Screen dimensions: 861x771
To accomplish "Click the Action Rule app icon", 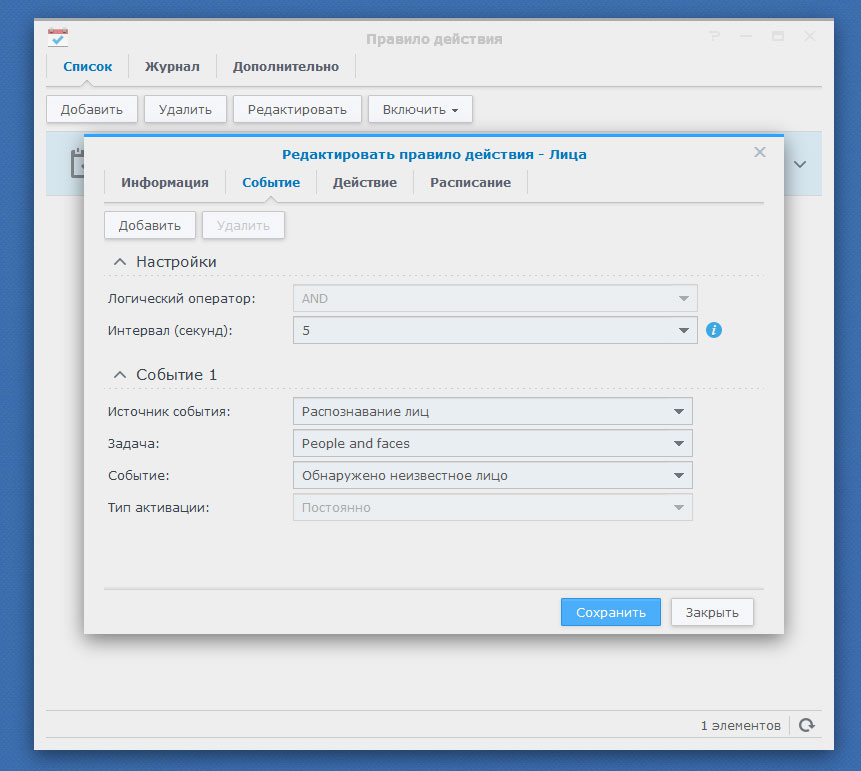I will pyautogui.click(x=58, y=38).
